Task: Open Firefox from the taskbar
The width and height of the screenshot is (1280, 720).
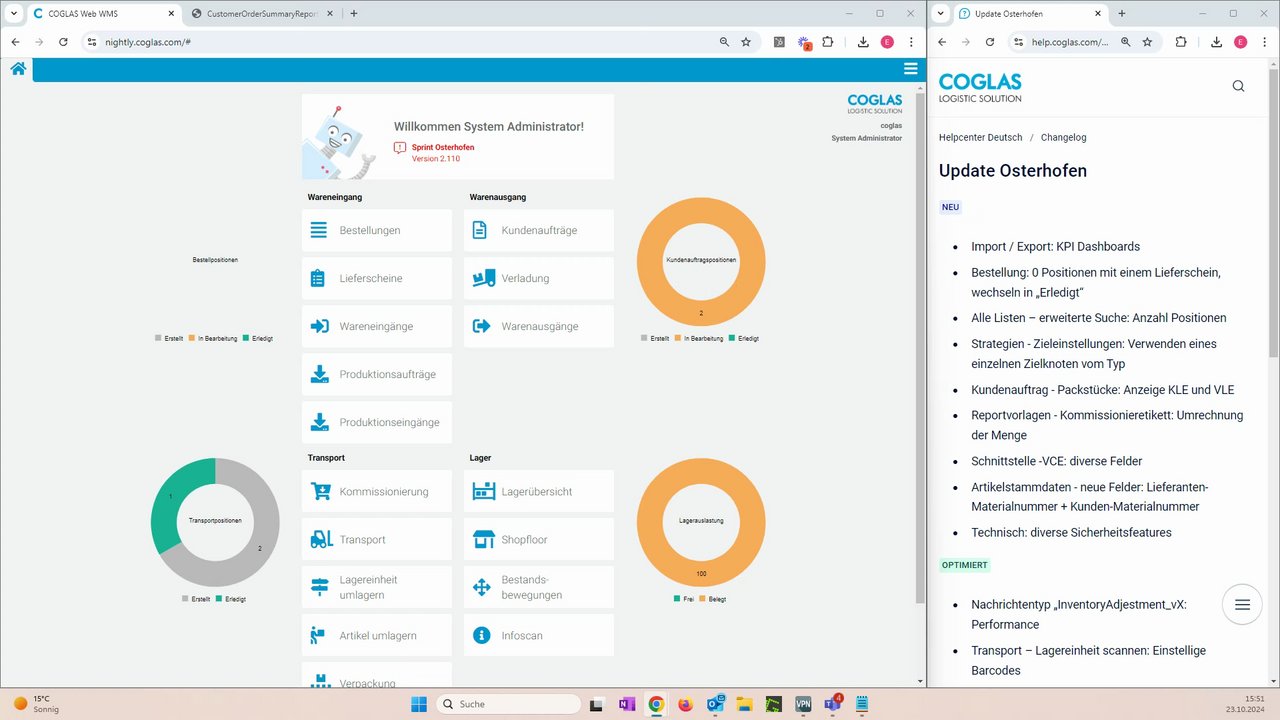Action: [x=685, y=704]
